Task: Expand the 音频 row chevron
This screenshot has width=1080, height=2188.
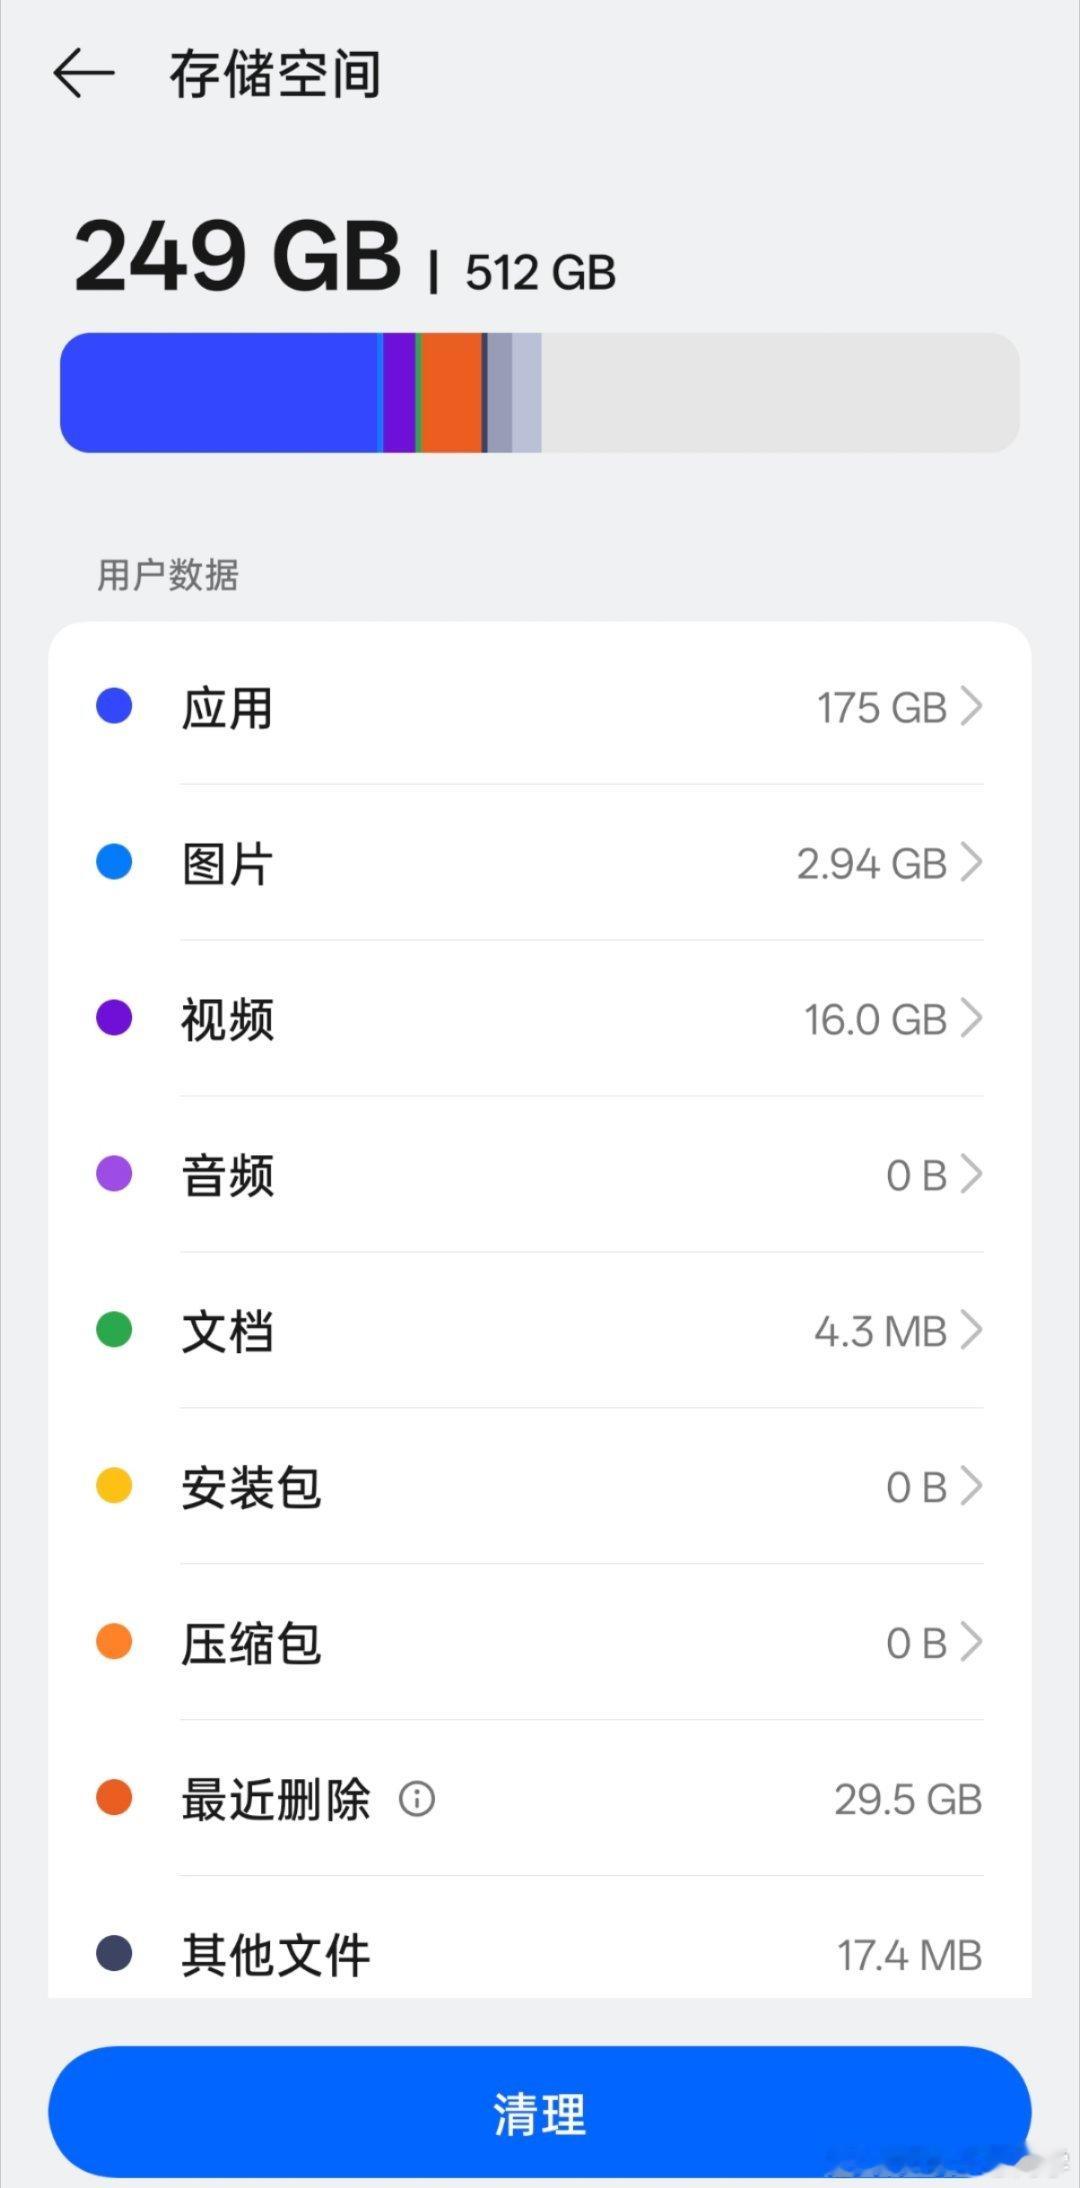Action: [971, 1174]
